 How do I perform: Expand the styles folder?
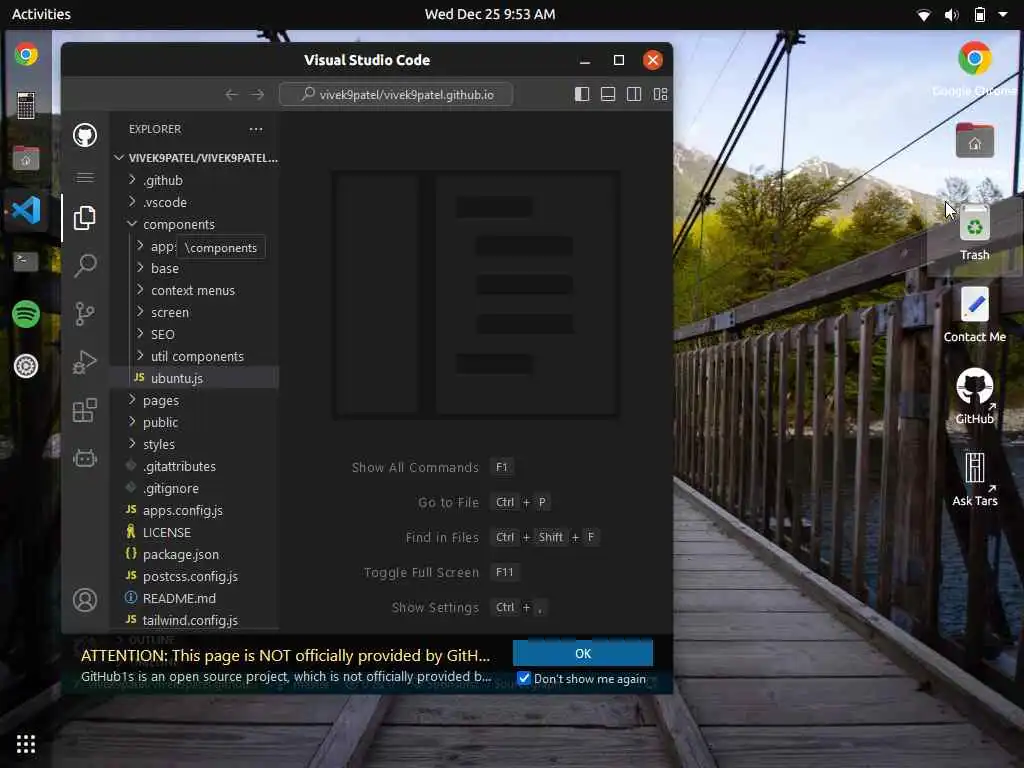click(x=196, y=444)
